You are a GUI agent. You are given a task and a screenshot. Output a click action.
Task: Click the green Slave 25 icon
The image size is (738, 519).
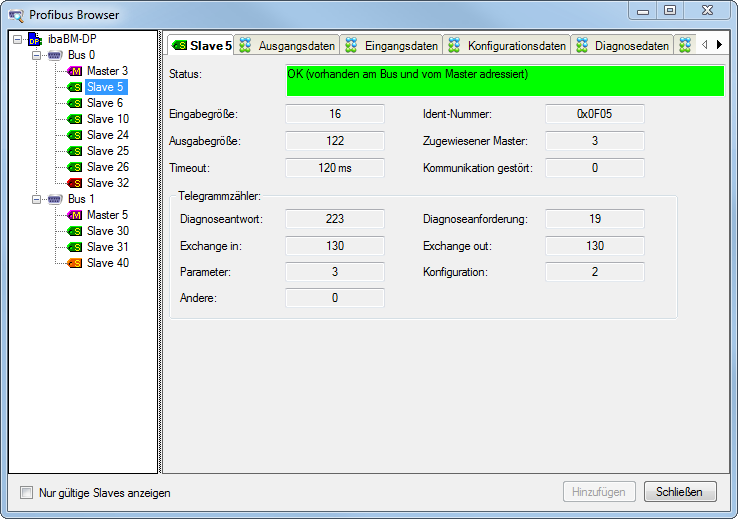74,151
